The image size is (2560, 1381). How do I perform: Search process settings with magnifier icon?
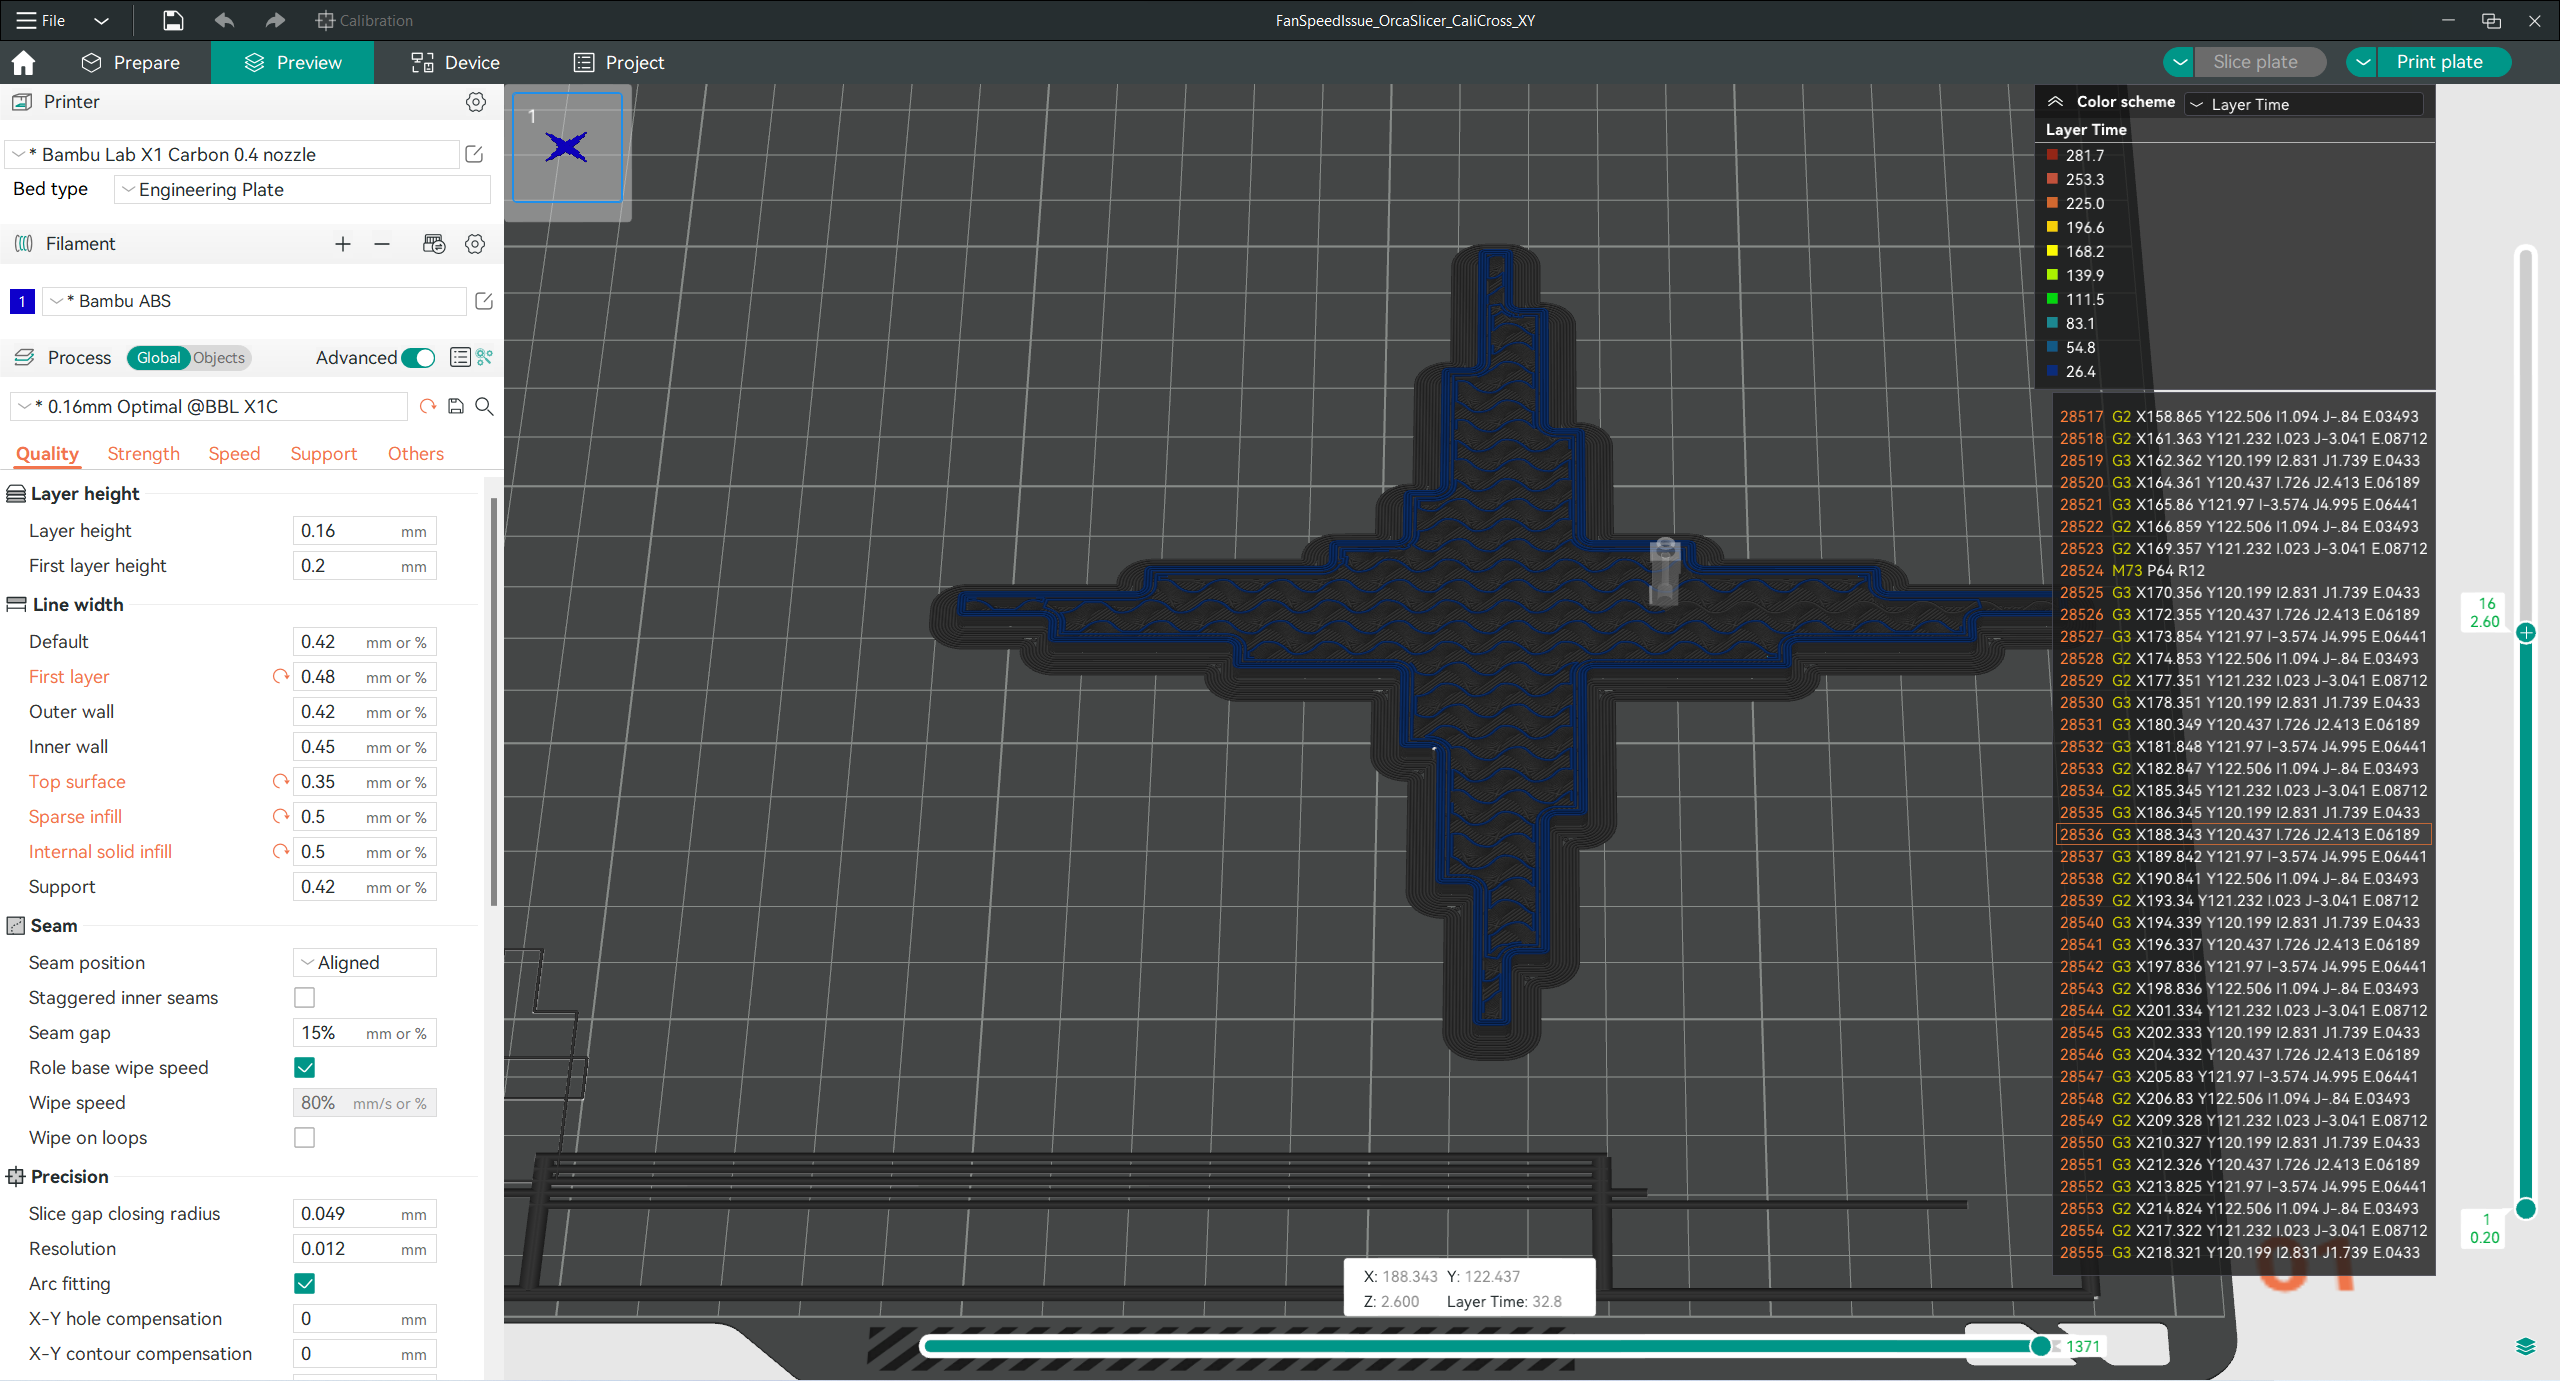(485, 406)
